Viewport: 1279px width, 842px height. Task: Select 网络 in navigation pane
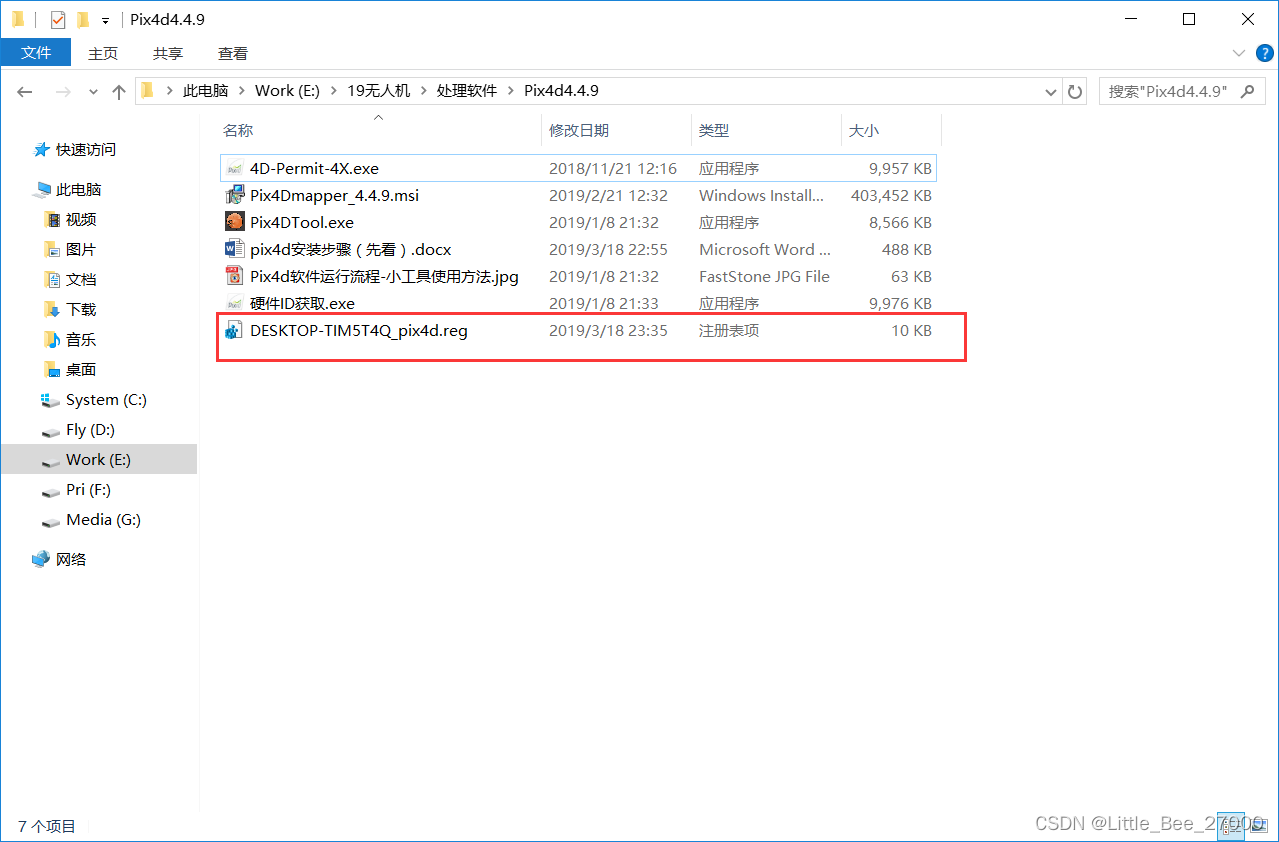click(71, 559)
